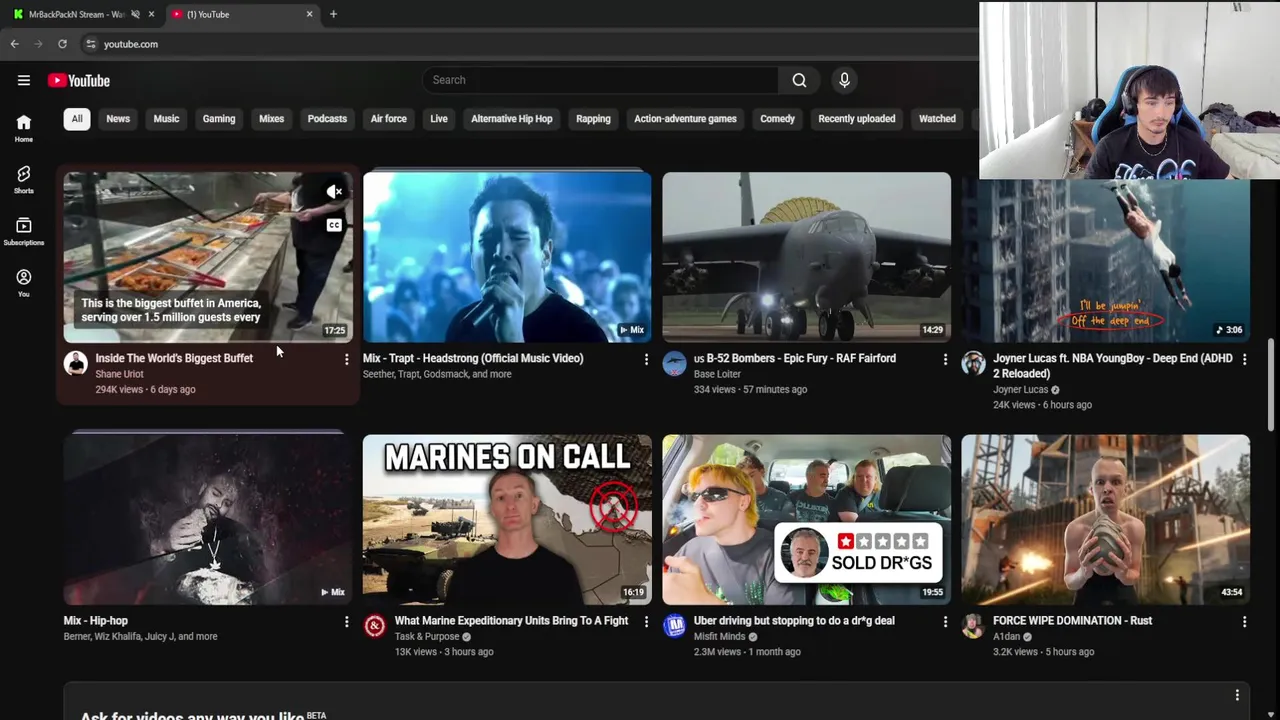Open options menu for Joyner Lucas Deep End
This screenshot has height=720, width=1280.
pos(1244,359)
